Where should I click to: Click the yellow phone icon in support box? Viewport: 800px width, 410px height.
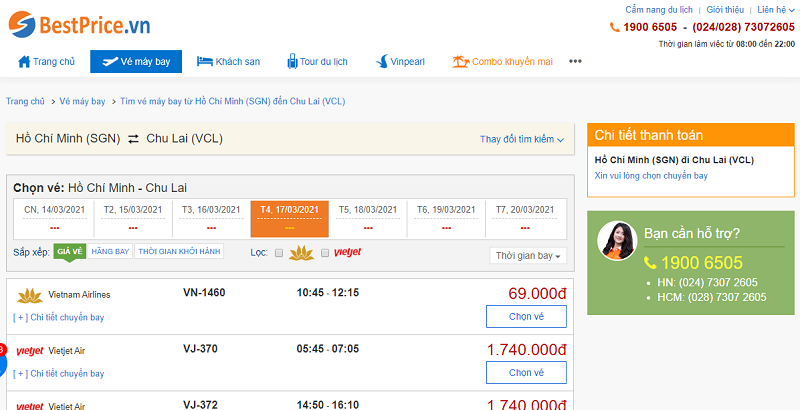[x=650, y=263]
